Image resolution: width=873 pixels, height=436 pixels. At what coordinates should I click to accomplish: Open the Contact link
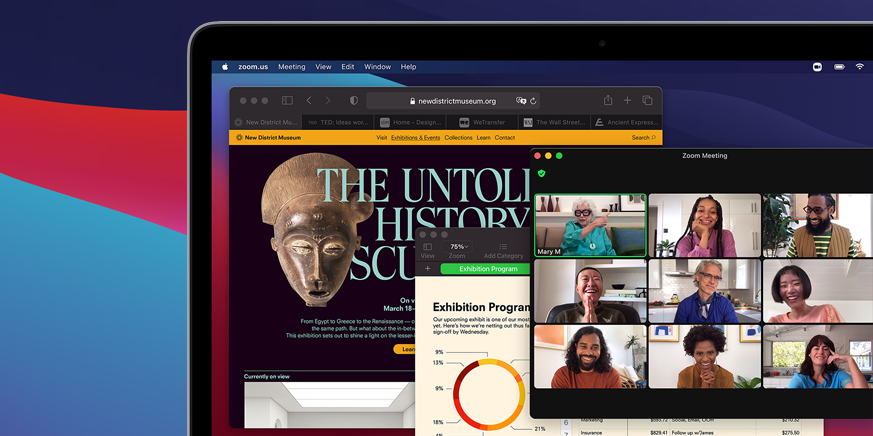tap(504, 138)
